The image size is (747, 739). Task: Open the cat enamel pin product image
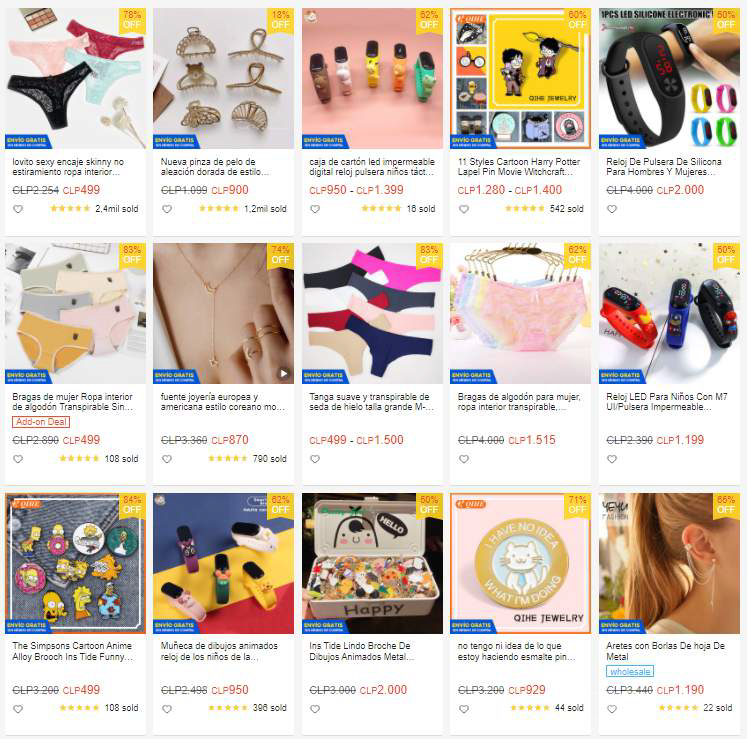[520, 563]
